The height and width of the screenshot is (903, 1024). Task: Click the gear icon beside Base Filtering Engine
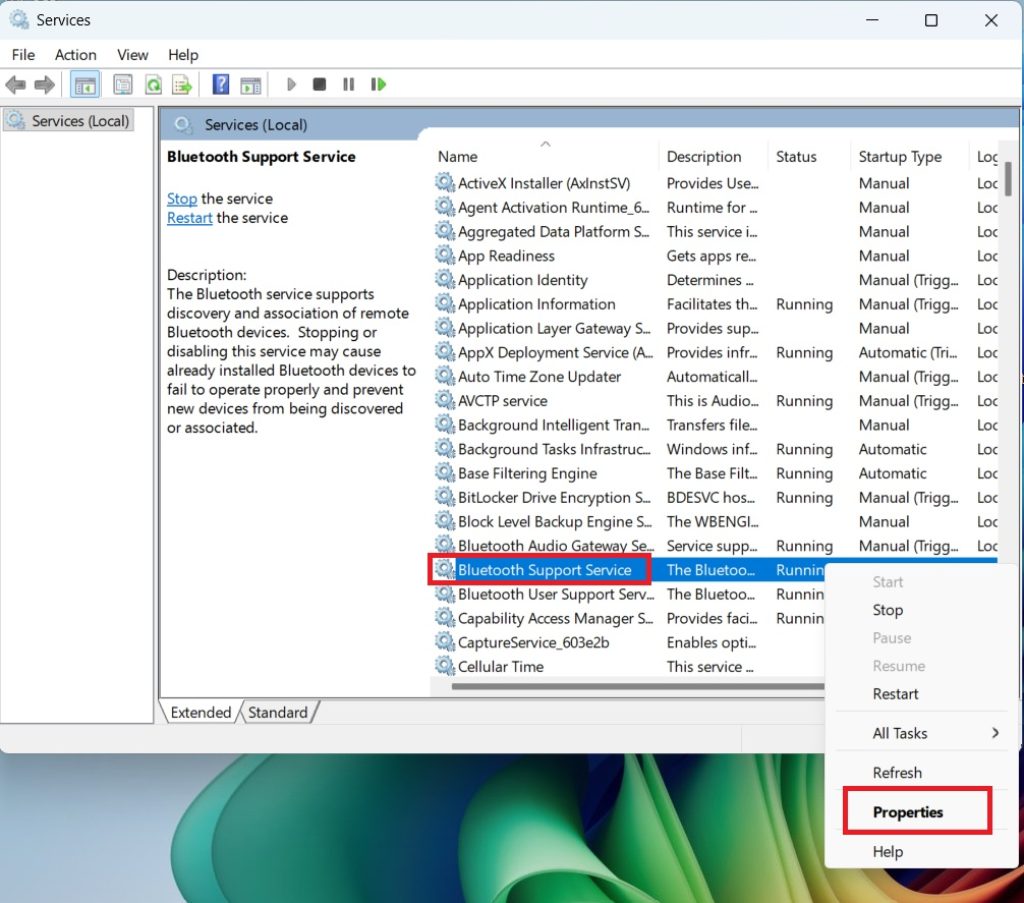[445, 472]
